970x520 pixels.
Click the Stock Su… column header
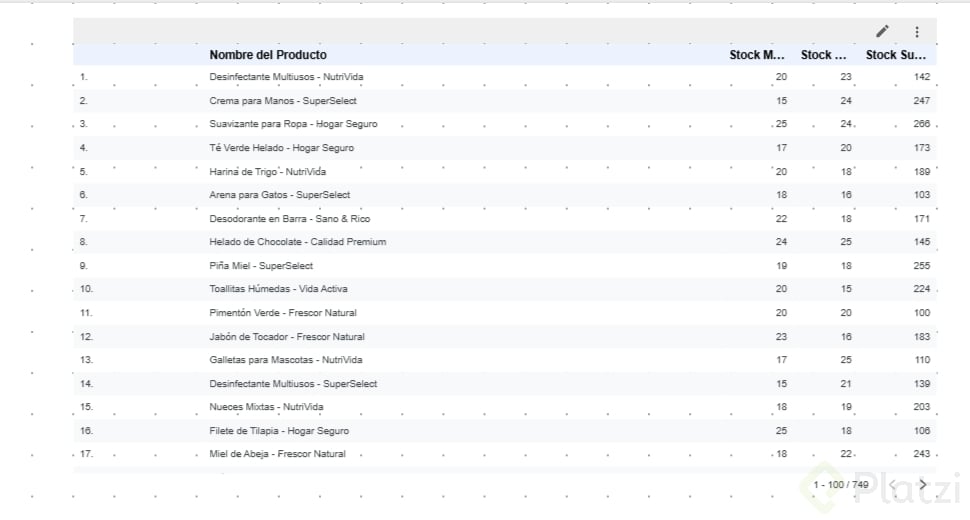click(x=896, y=55)
